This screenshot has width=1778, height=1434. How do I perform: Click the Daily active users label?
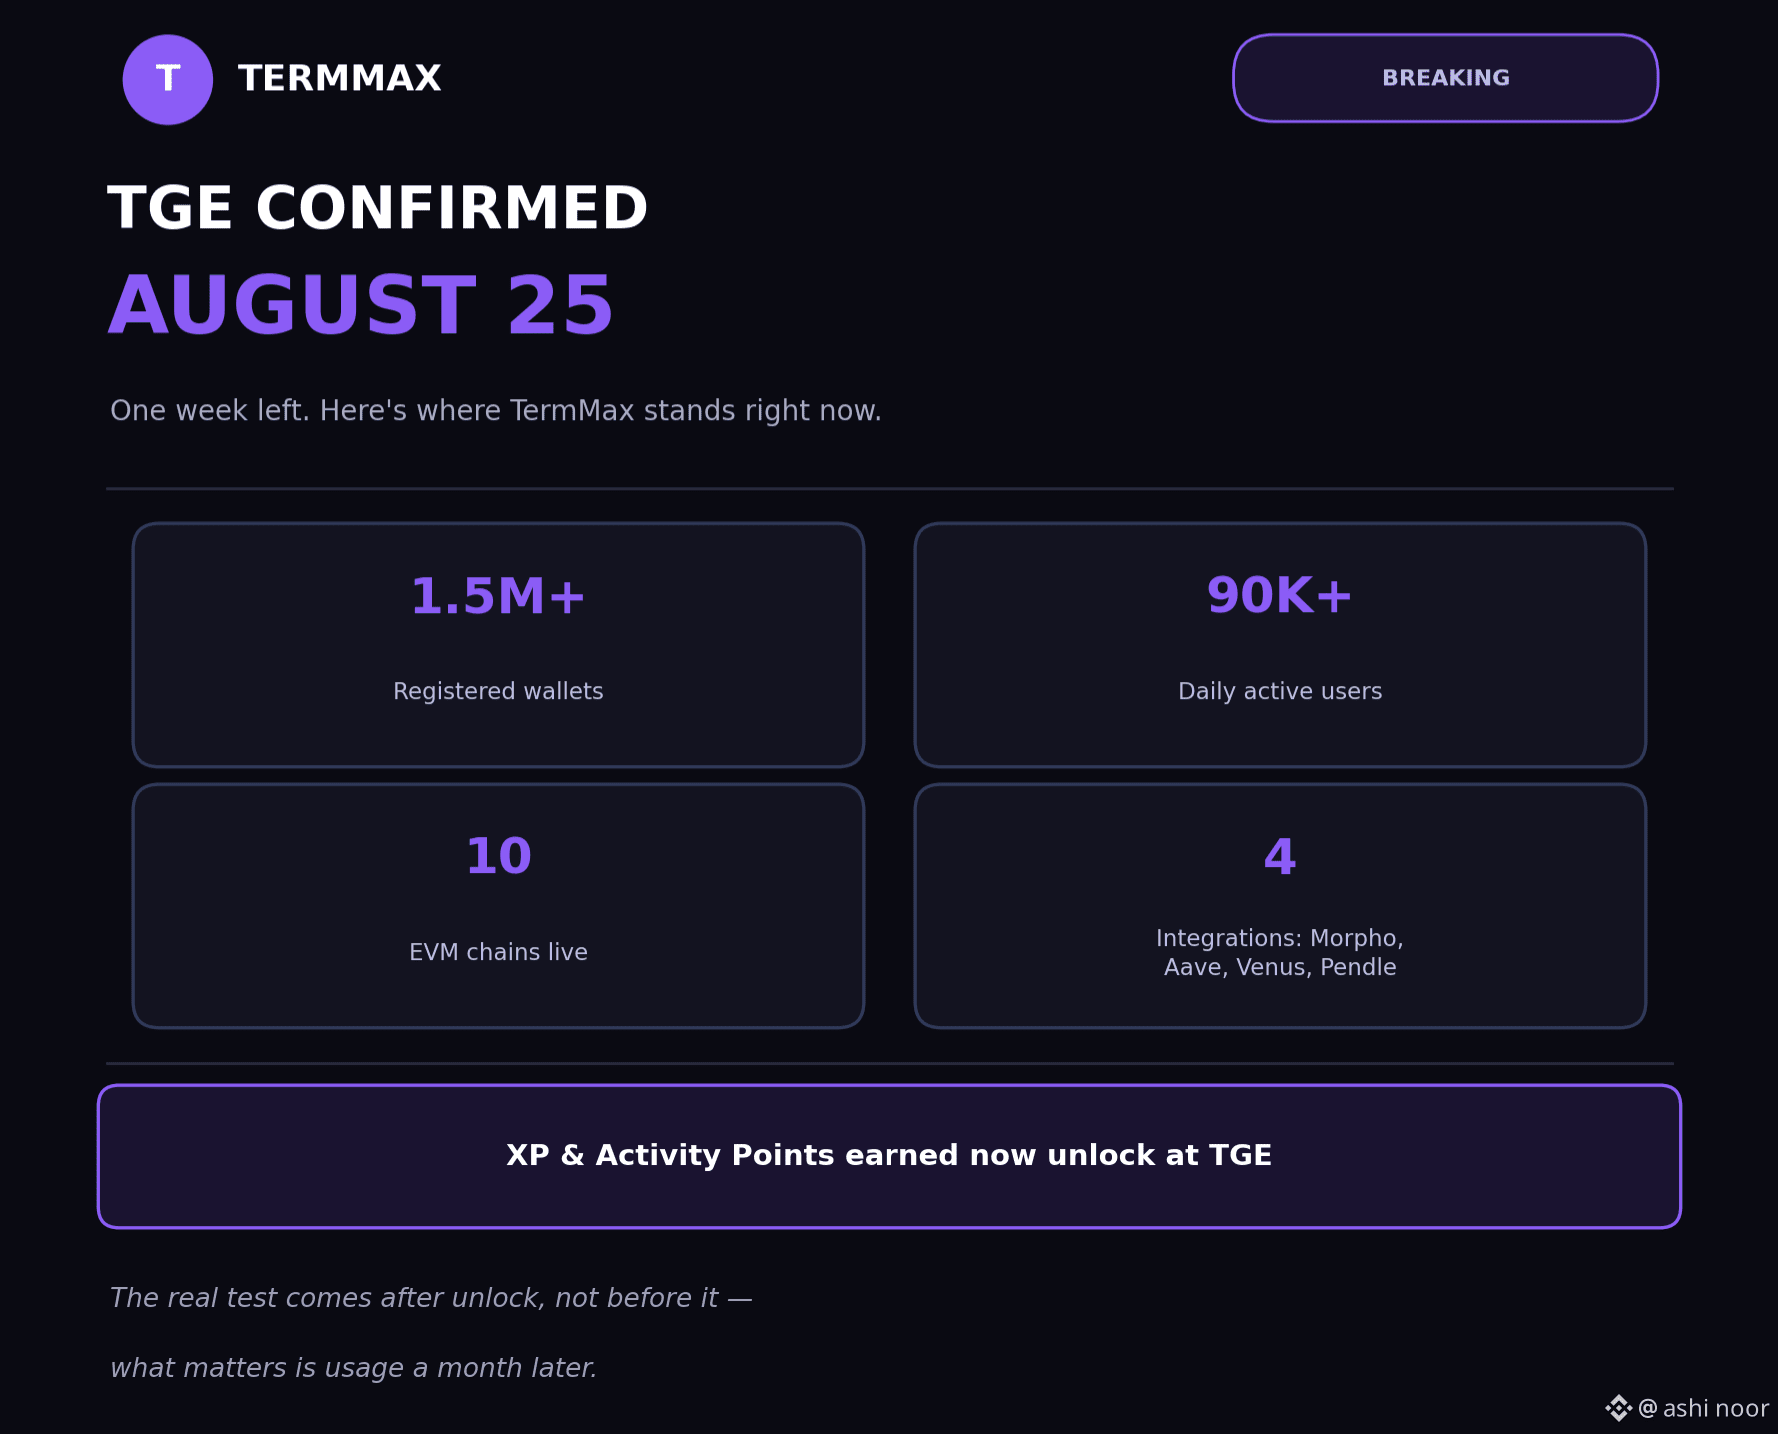1280,691
